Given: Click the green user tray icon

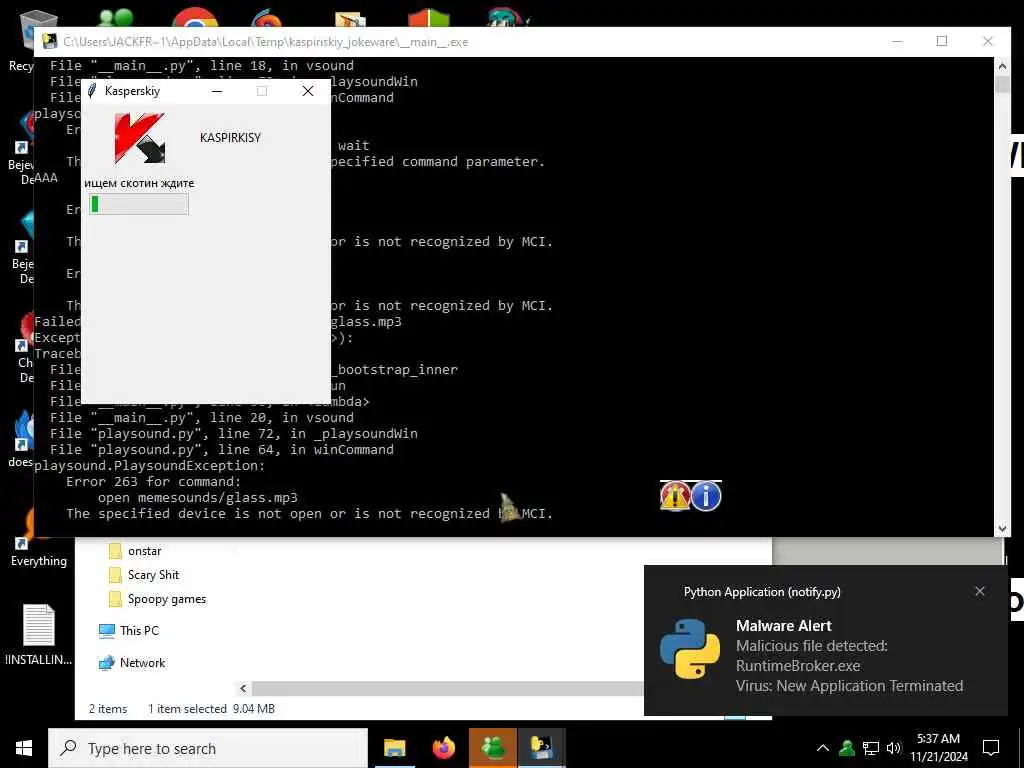Looking at the screenshot, I should (x=847, y=748).
